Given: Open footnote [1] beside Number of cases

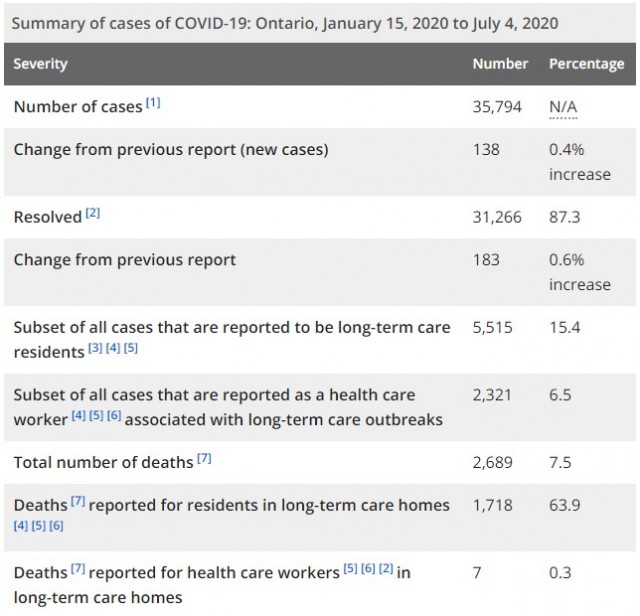Looking at the screenshot, I should pos(153,103).
